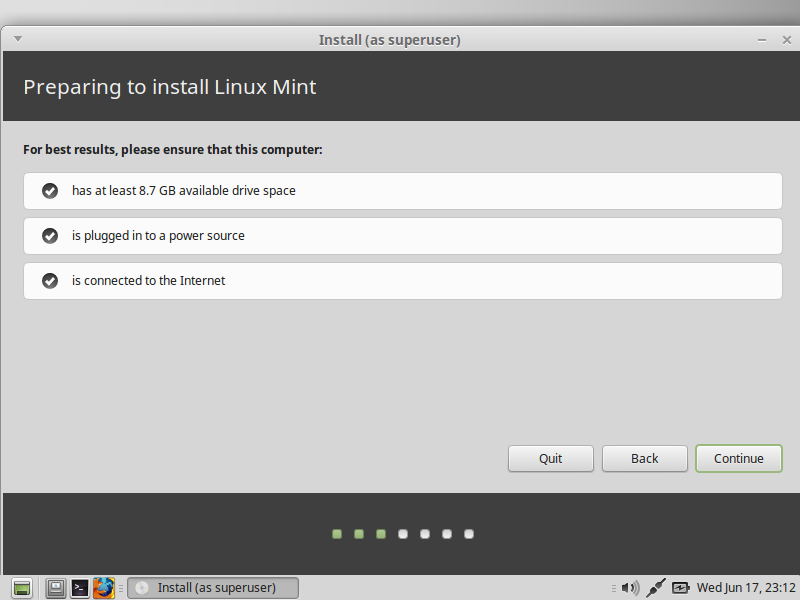This screenshot has width=800, height=600.
Task: Go back with the Back button
Action: tap(644, 458)
